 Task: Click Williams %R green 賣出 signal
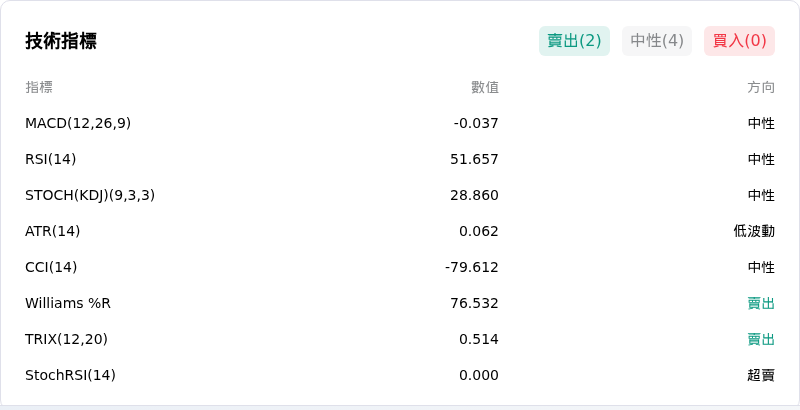point(761,303)
